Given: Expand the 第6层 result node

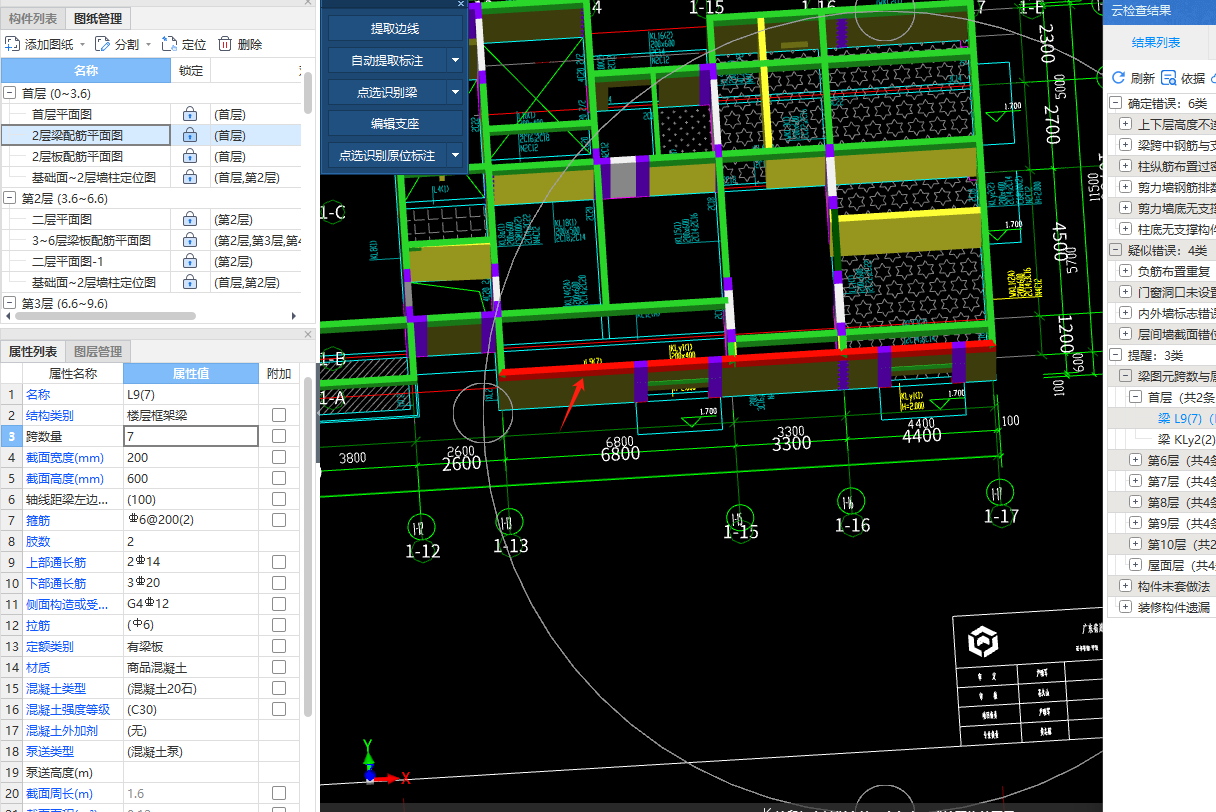Looking at the screenshot, I should [x=1135, y=460].
